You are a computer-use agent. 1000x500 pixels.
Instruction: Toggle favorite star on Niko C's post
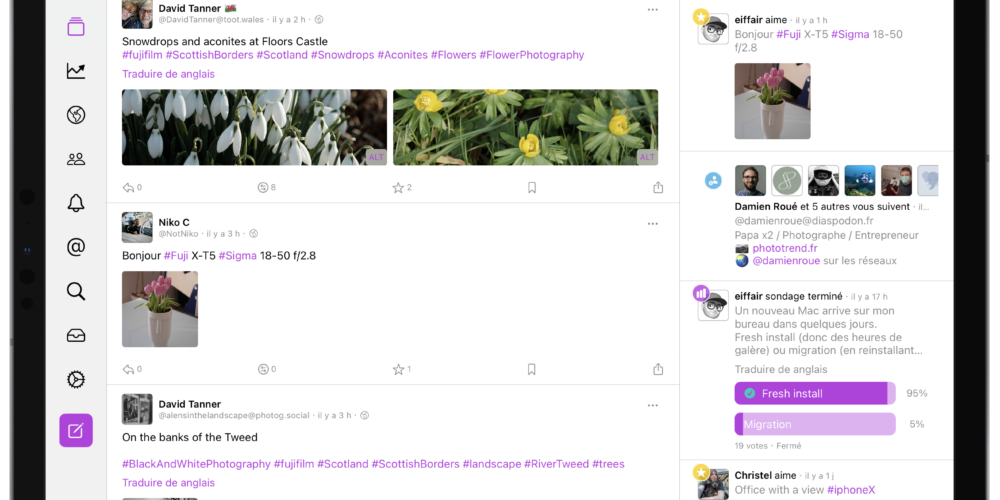tap(399, 369)
